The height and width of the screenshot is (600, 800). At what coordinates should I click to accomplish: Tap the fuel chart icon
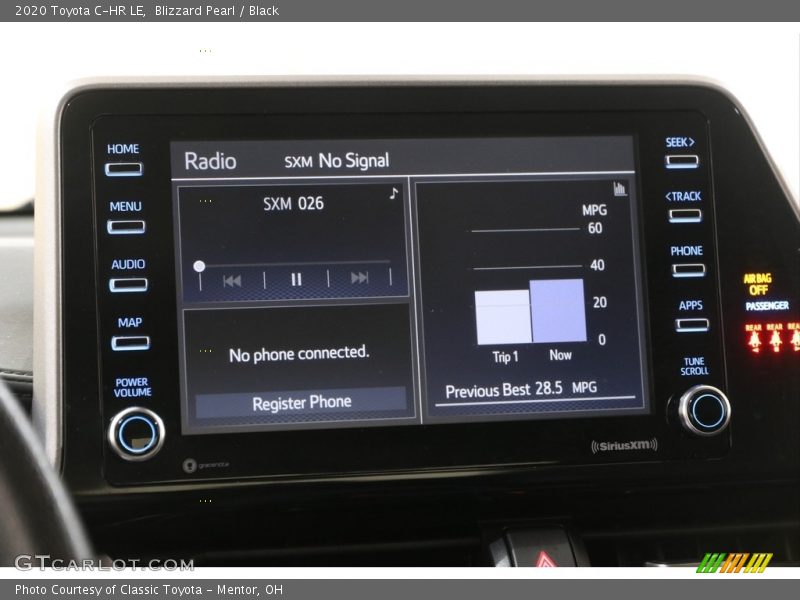(620, 189)
